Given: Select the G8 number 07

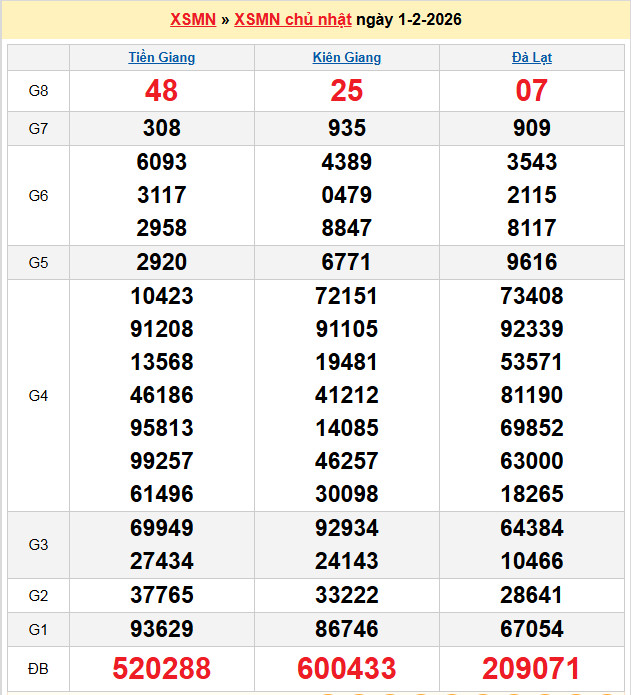Looking at the screenshot, I should pos(531,91).
